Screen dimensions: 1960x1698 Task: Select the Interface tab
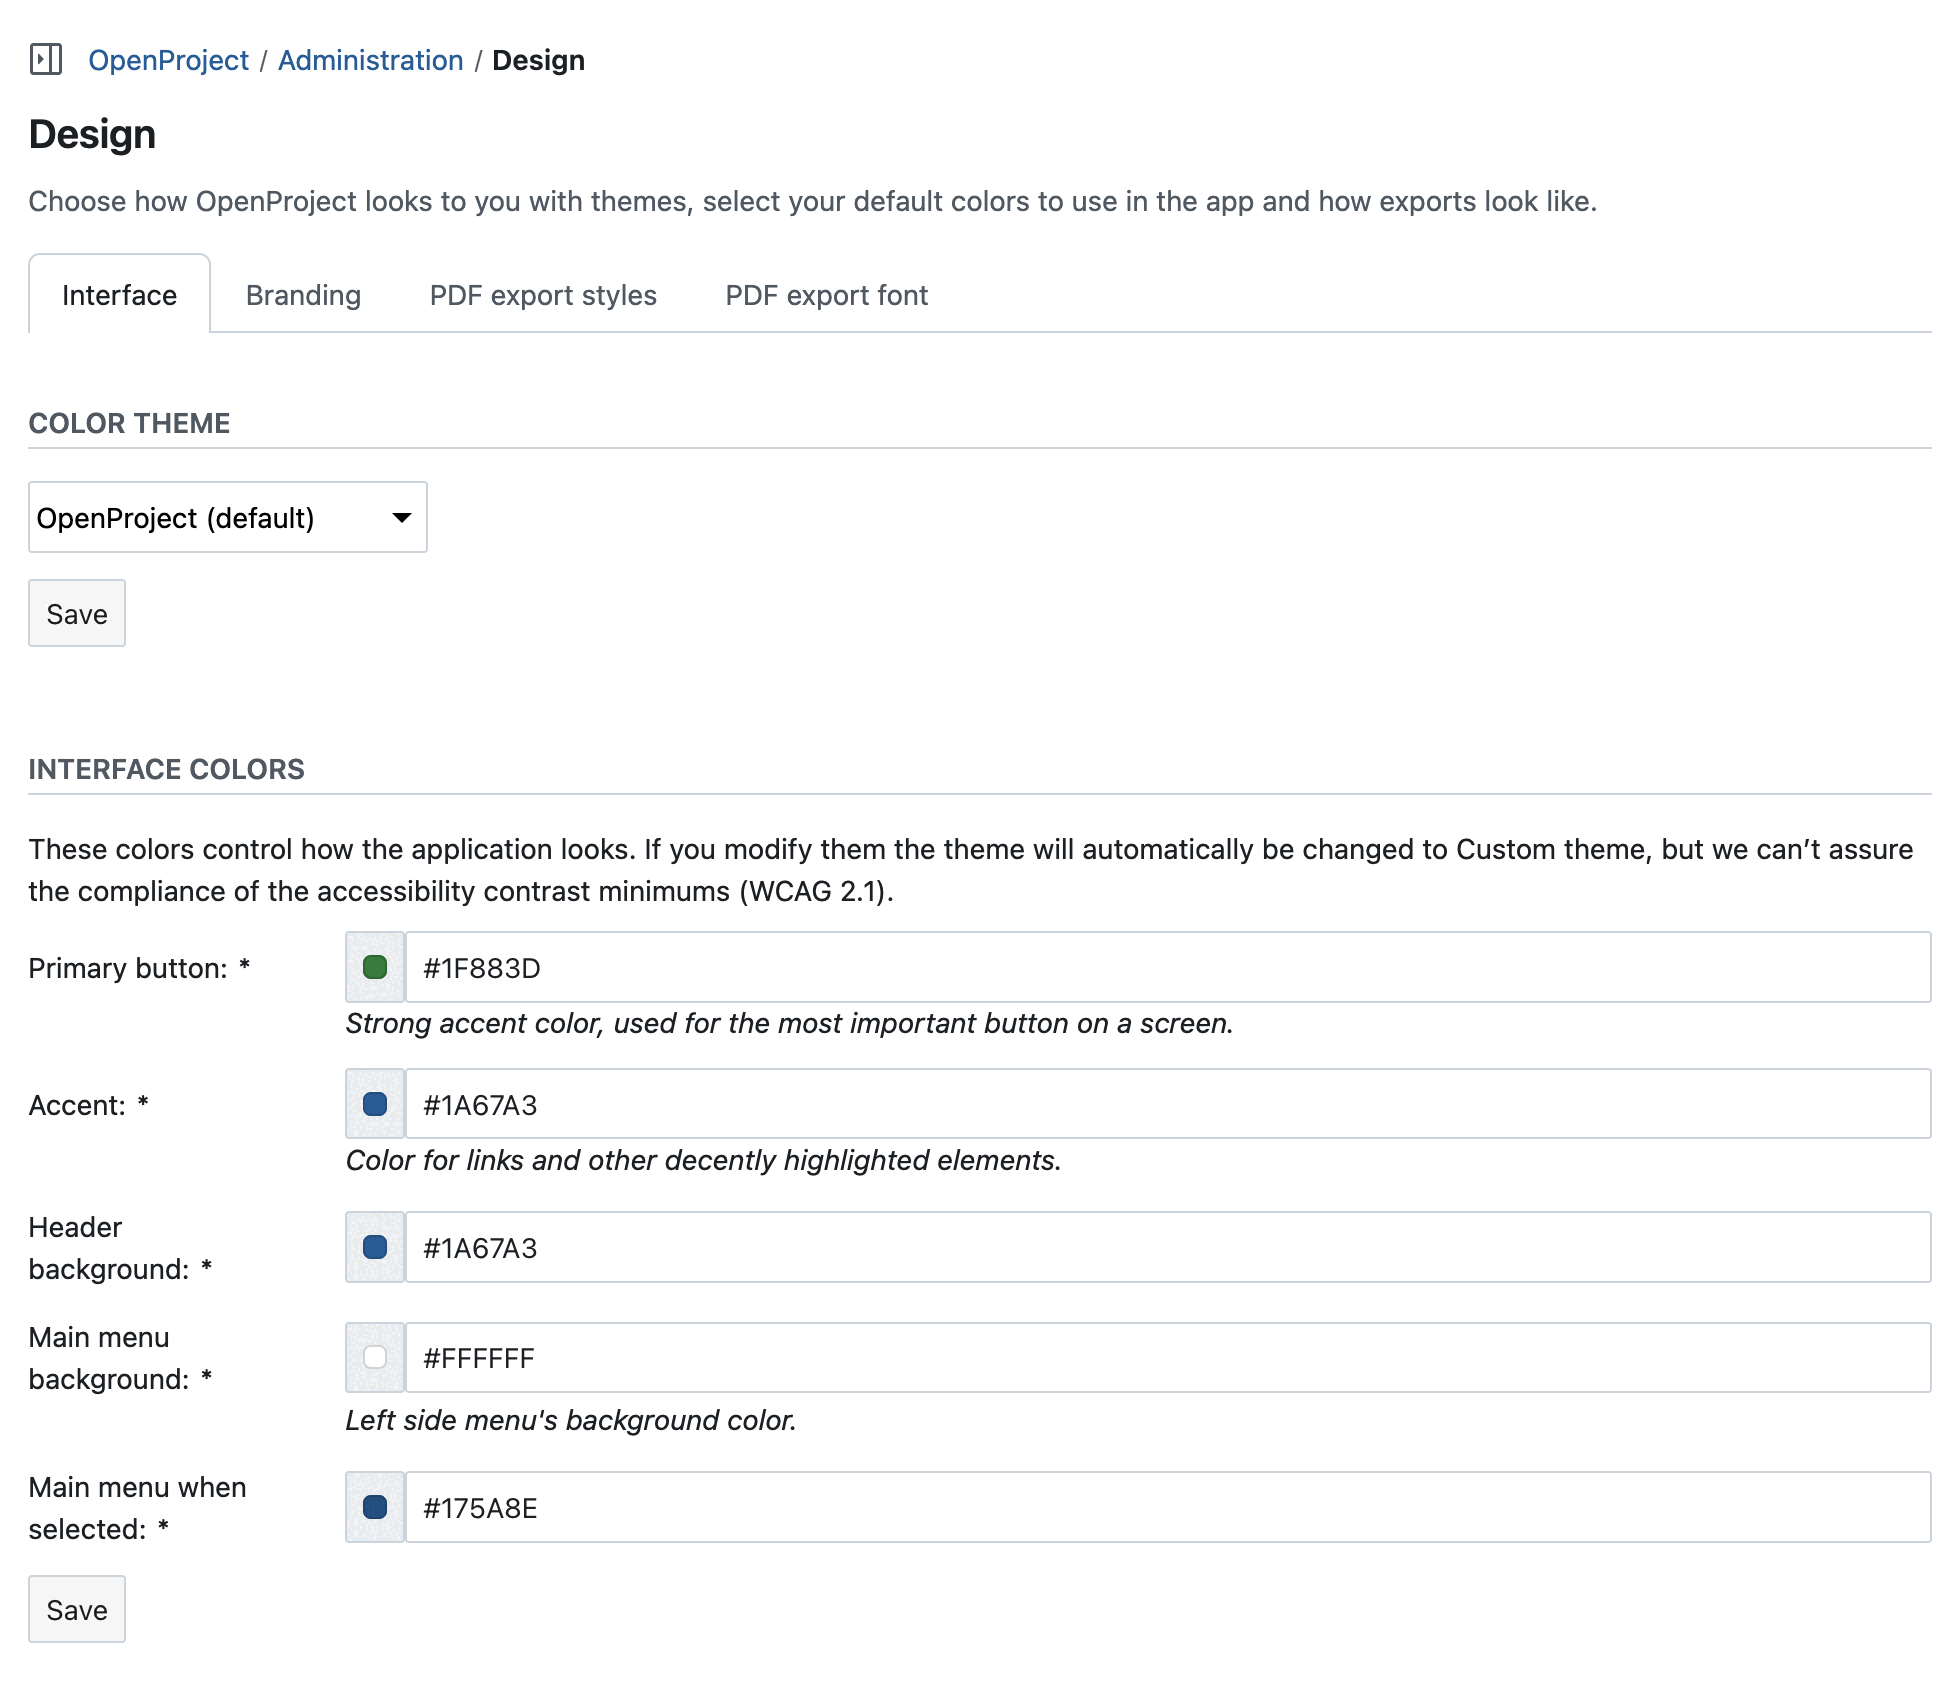point(118,294)
